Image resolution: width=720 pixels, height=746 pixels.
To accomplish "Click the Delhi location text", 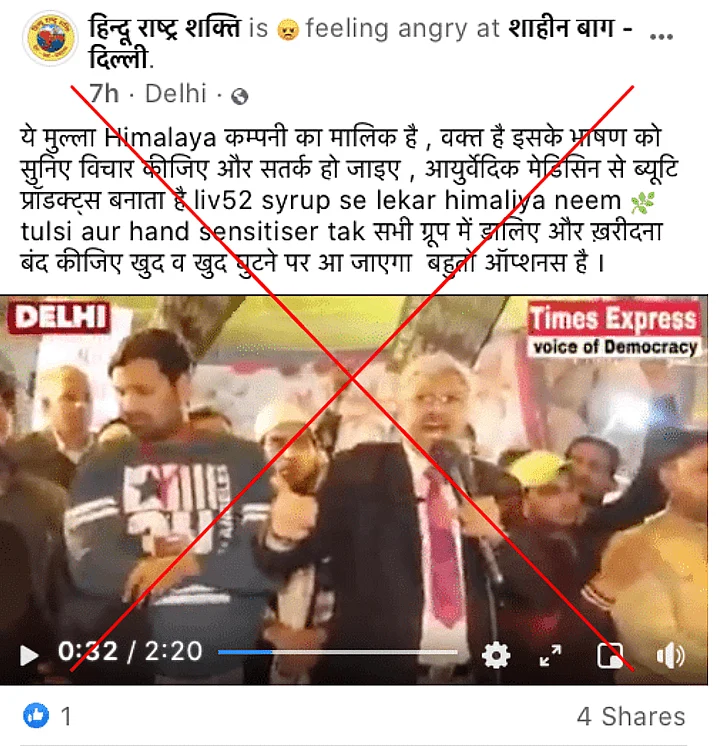I will point(176,93).
